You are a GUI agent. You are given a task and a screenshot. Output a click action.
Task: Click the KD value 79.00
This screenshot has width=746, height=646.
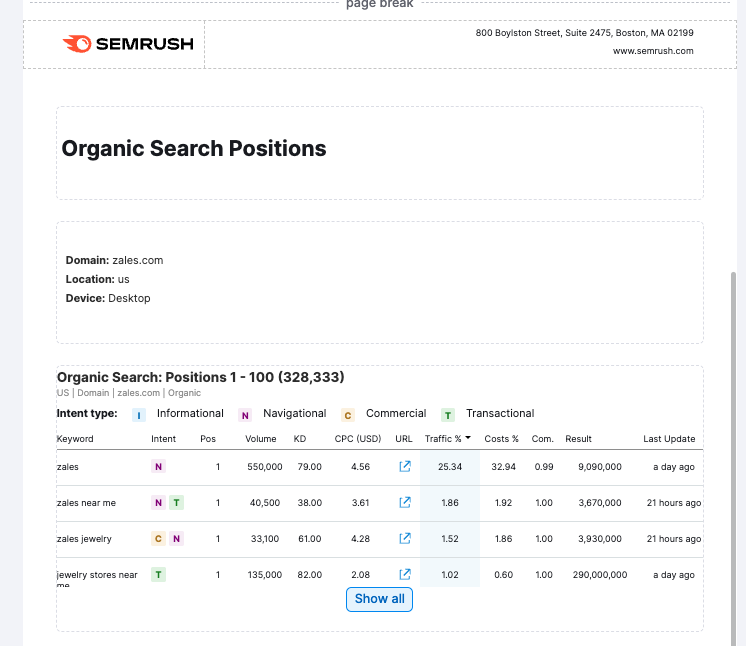click(x=309, y=467)
